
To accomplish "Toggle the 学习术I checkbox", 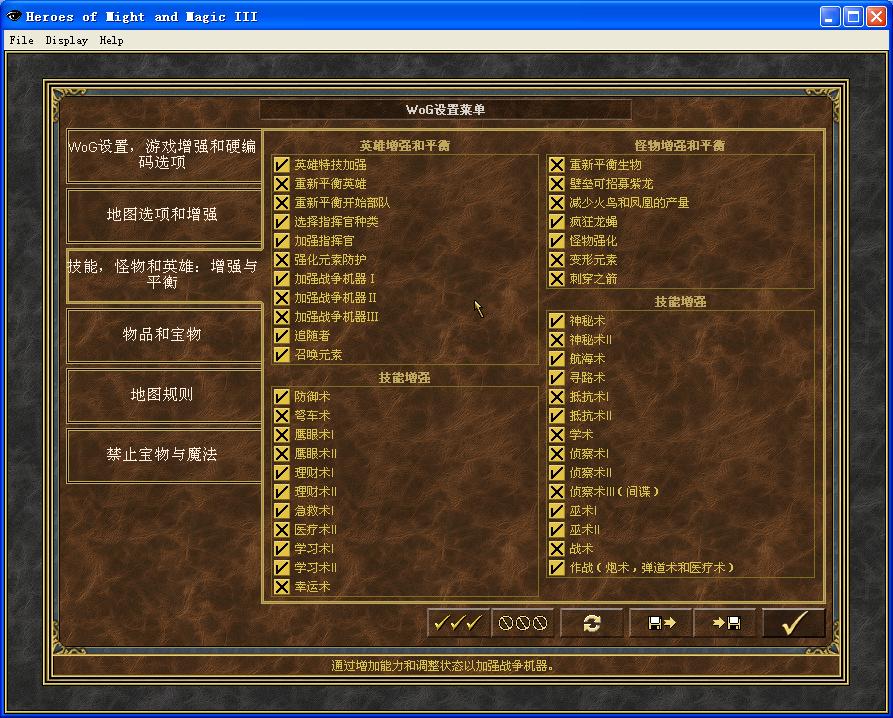I will tap(281, 549).
